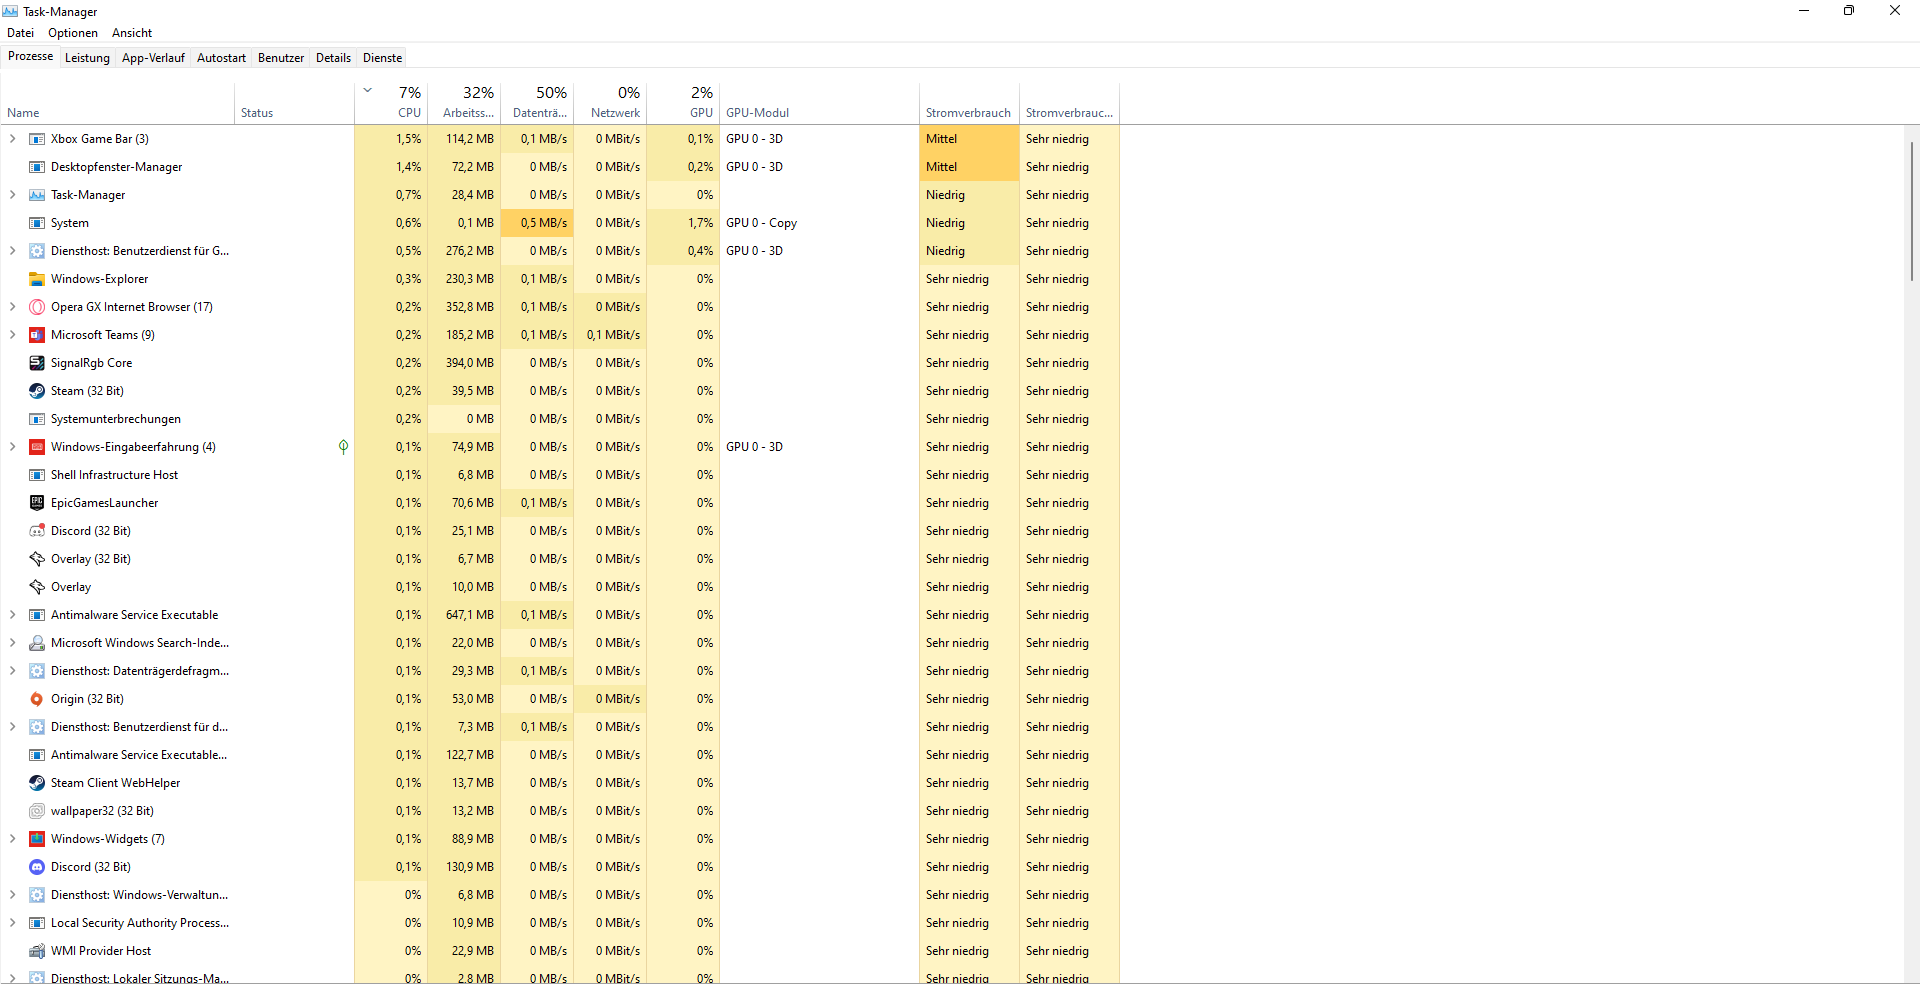The width and height of the screenshot is (1920, 989).
Task: Select the Antimalware Service Executable... 122,7 MB row
Action: 560,755
